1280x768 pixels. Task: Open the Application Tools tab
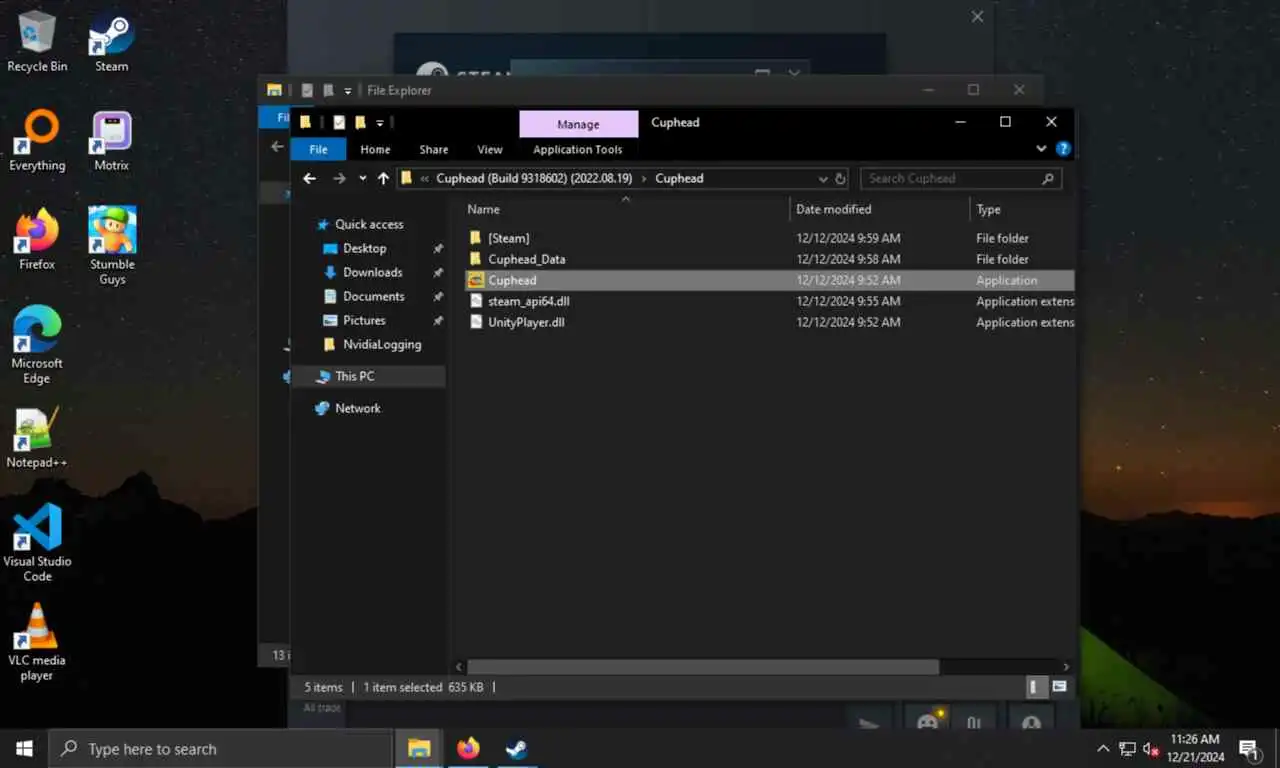(x=578, y=149)
